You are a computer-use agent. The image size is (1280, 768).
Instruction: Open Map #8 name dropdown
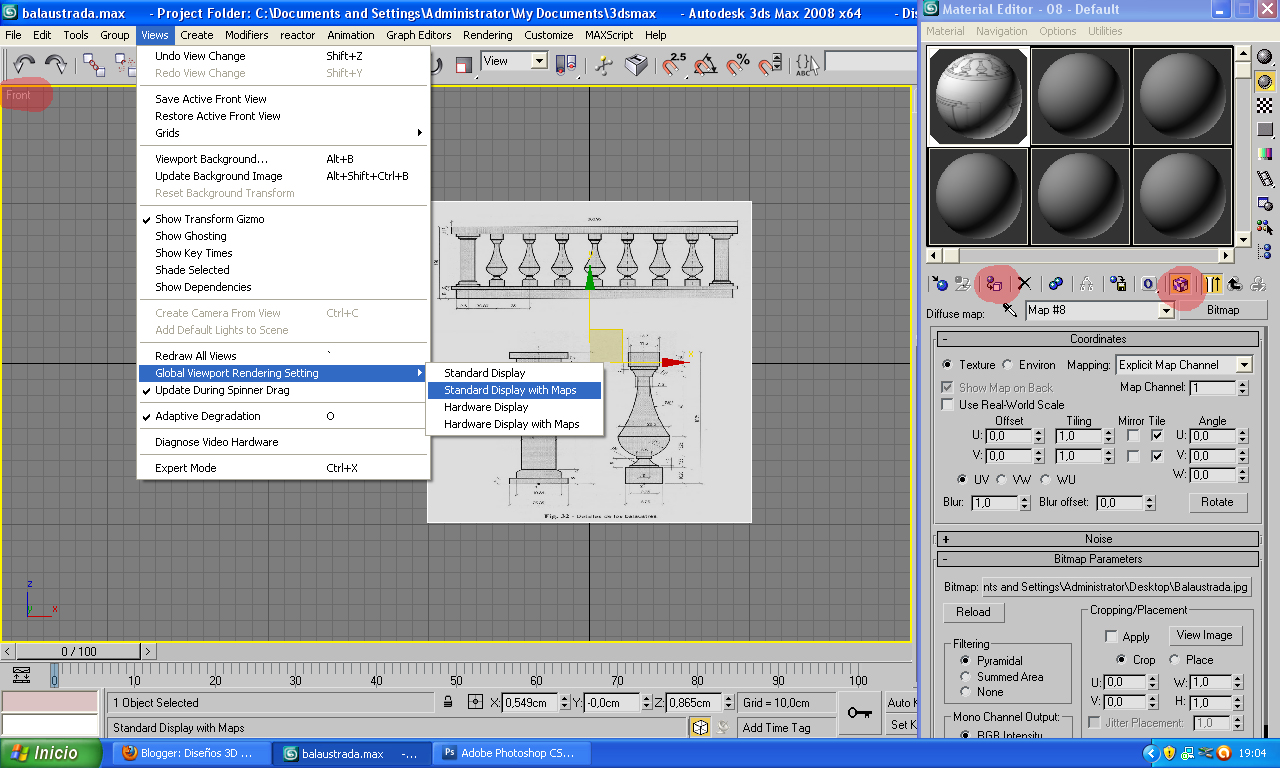tap(1164, 311)
